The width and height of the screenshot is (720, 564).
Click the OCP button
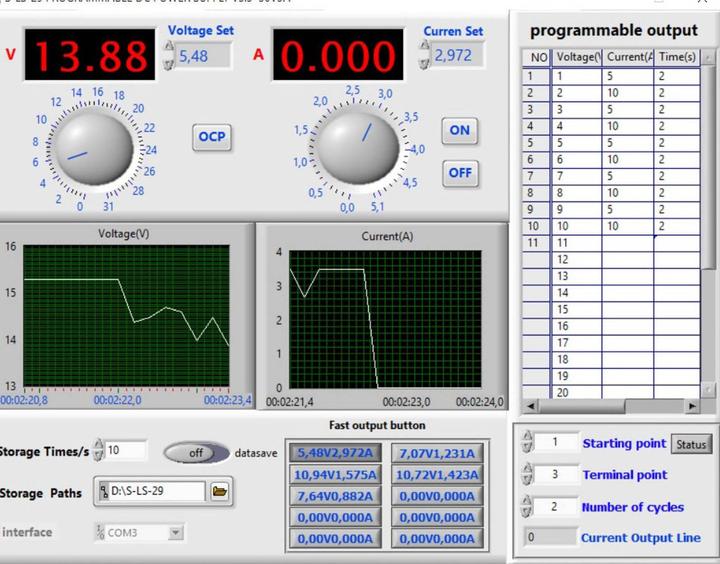click(x=212, y=137)
